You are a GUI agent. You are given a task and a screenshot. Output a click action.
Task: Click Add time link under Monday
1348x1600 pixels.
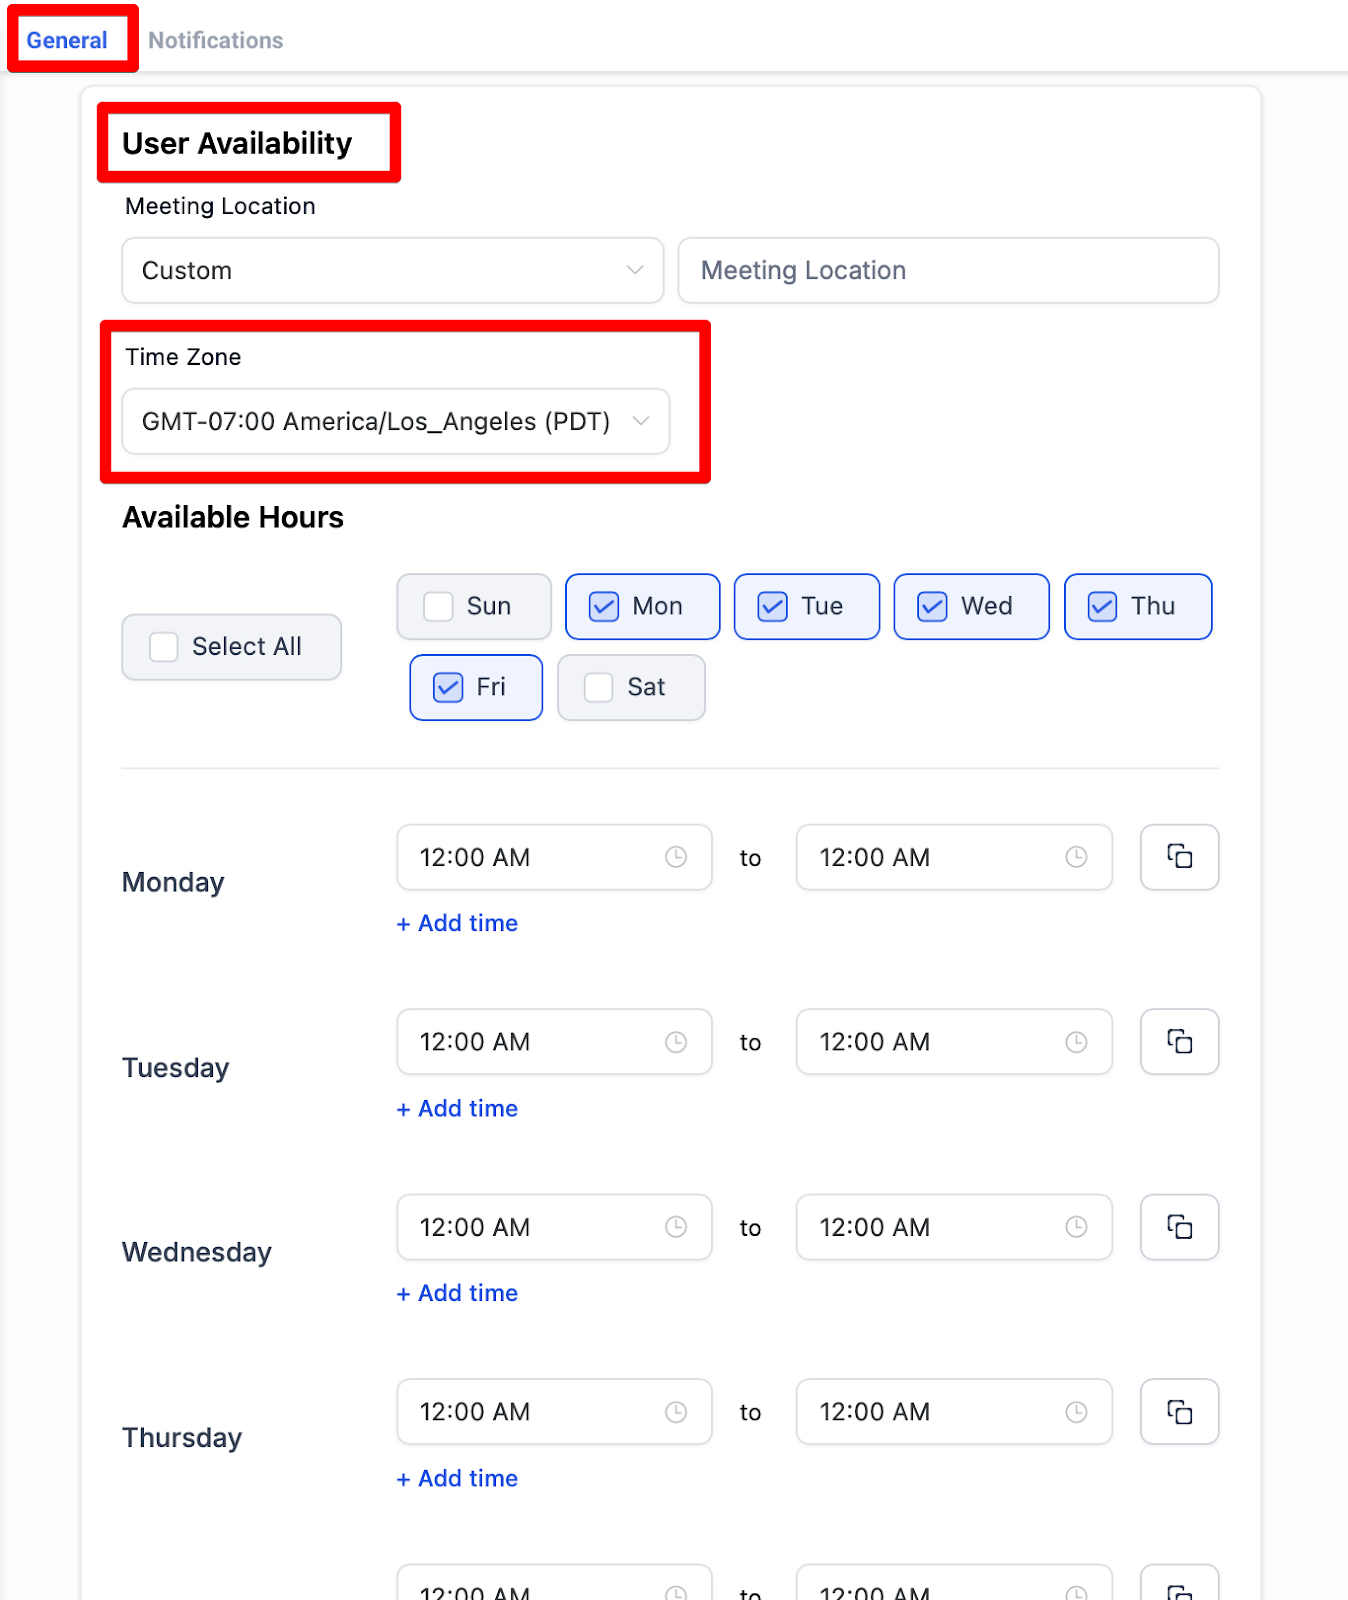(458, 924)
